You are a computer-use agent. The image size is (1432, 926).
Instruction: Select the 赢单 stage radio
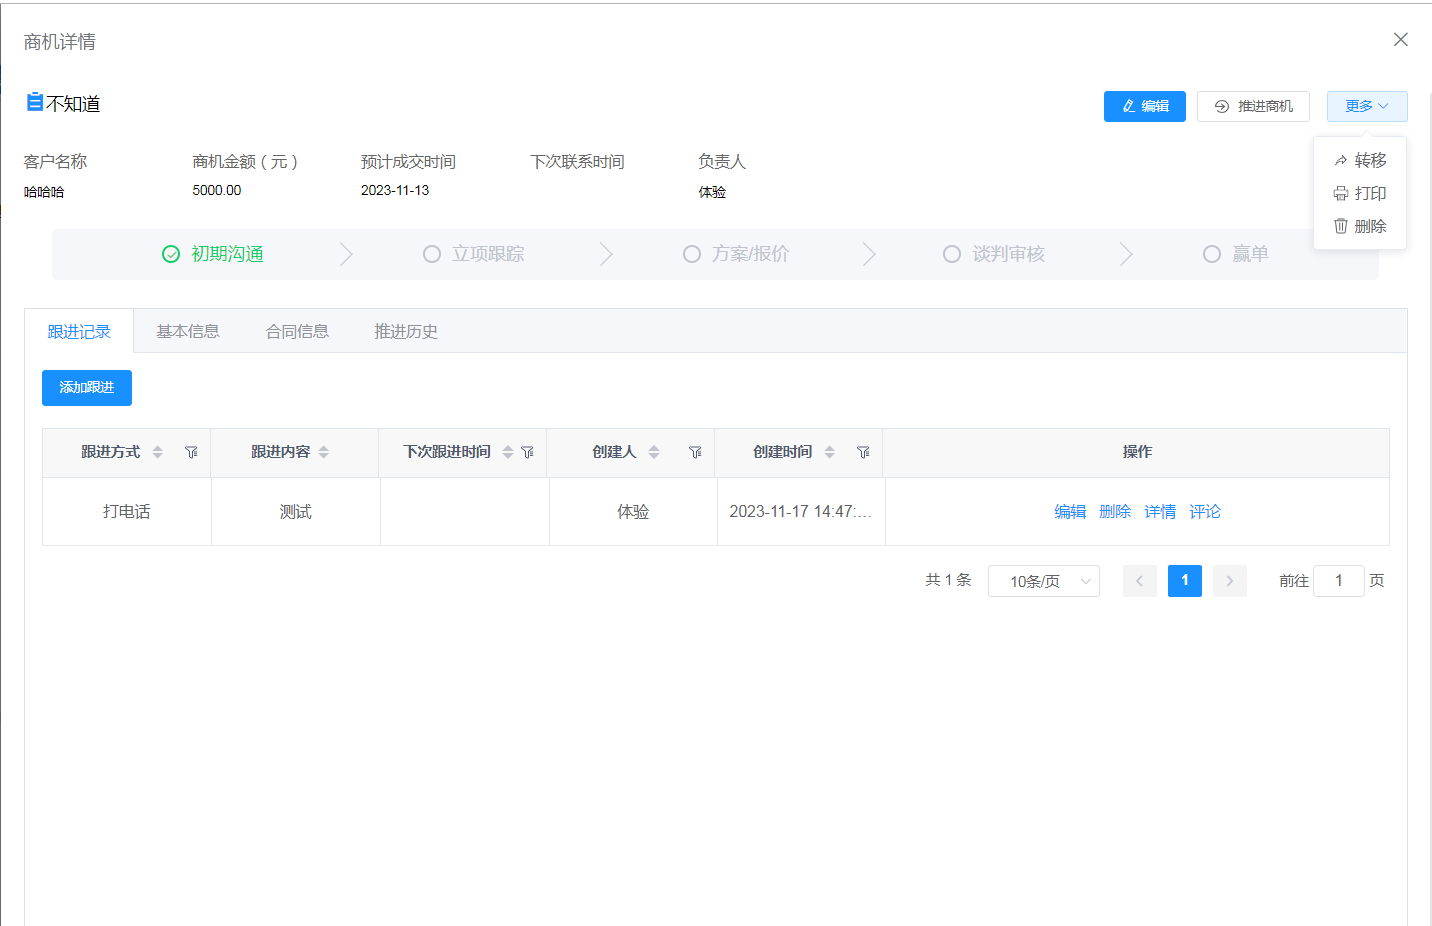(1212, 254)
